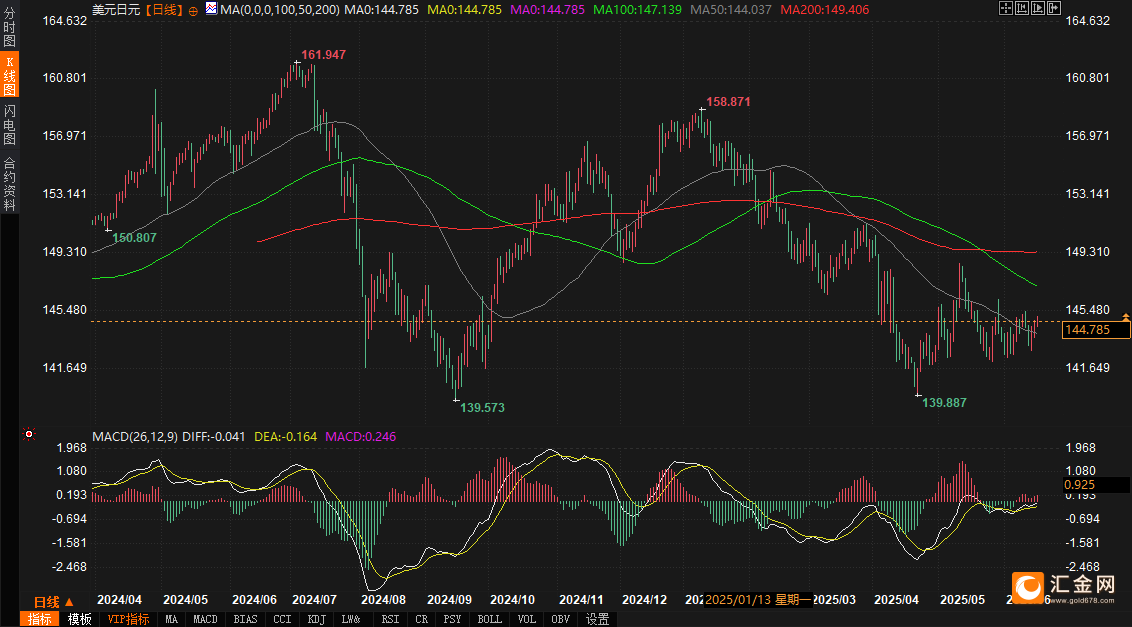
Task: Click the orange circle-plus icon beside 日线
Action: coord(193,10)
